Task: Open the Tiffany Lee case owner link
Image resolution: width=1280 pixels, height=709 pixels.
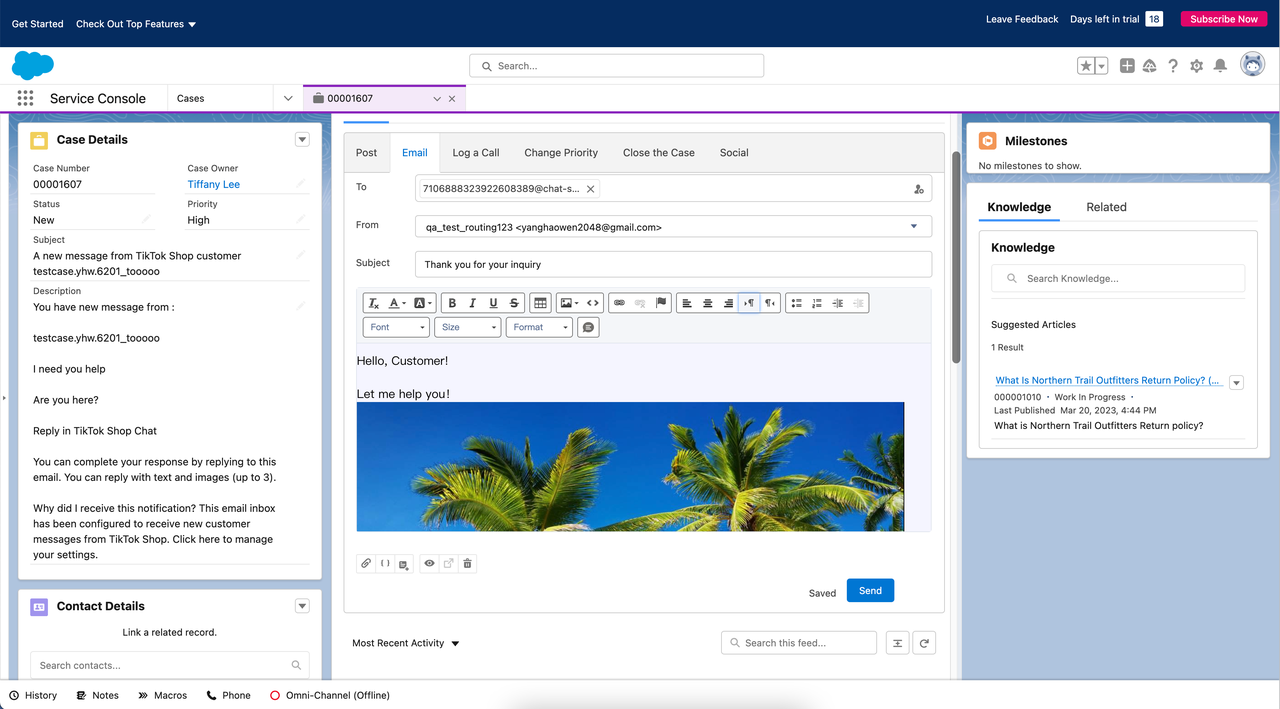Action: pyautogui.click(x=213, y=184)
